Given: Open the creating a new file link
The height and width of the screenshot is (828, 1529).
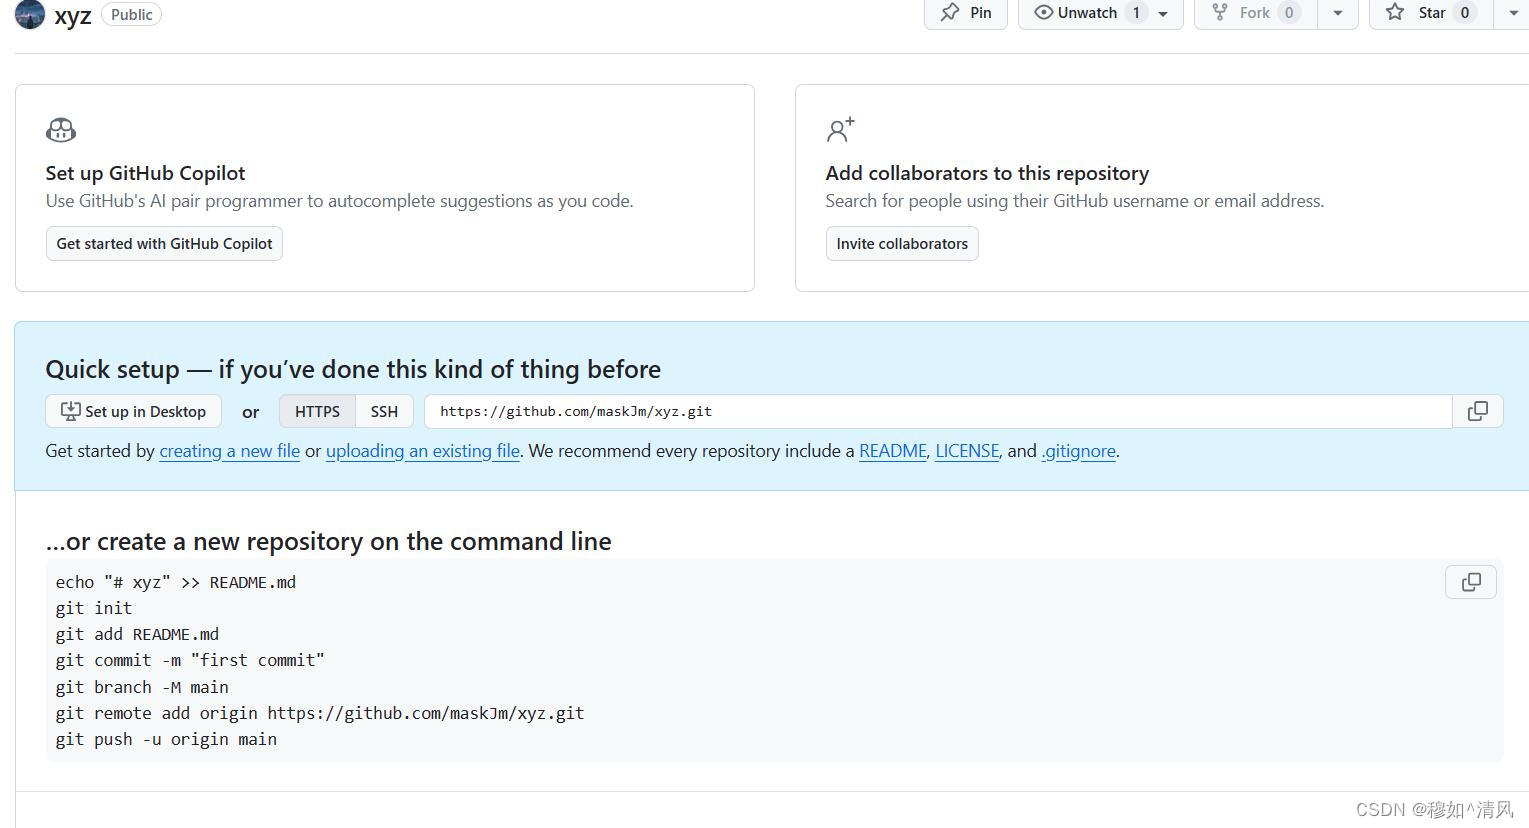Looking at the screenshot, I should (230, 451).
